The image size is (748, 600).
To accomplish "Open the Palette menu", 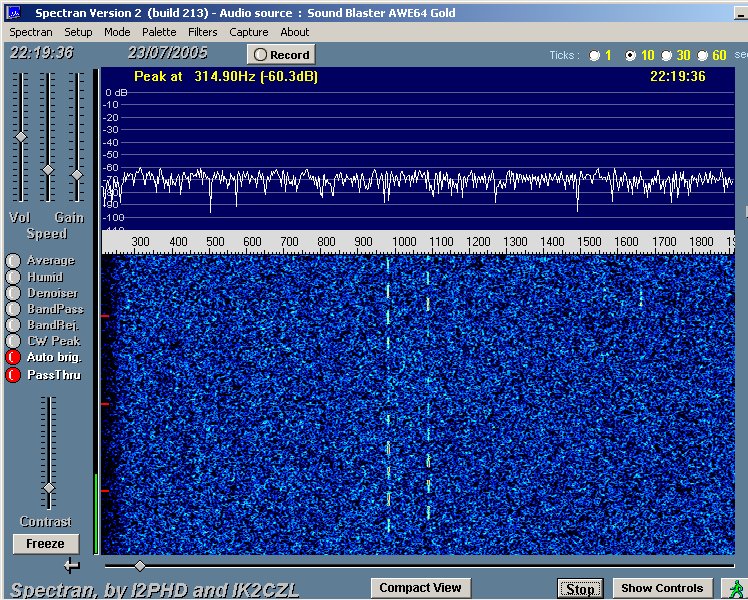I will (159, 32).
